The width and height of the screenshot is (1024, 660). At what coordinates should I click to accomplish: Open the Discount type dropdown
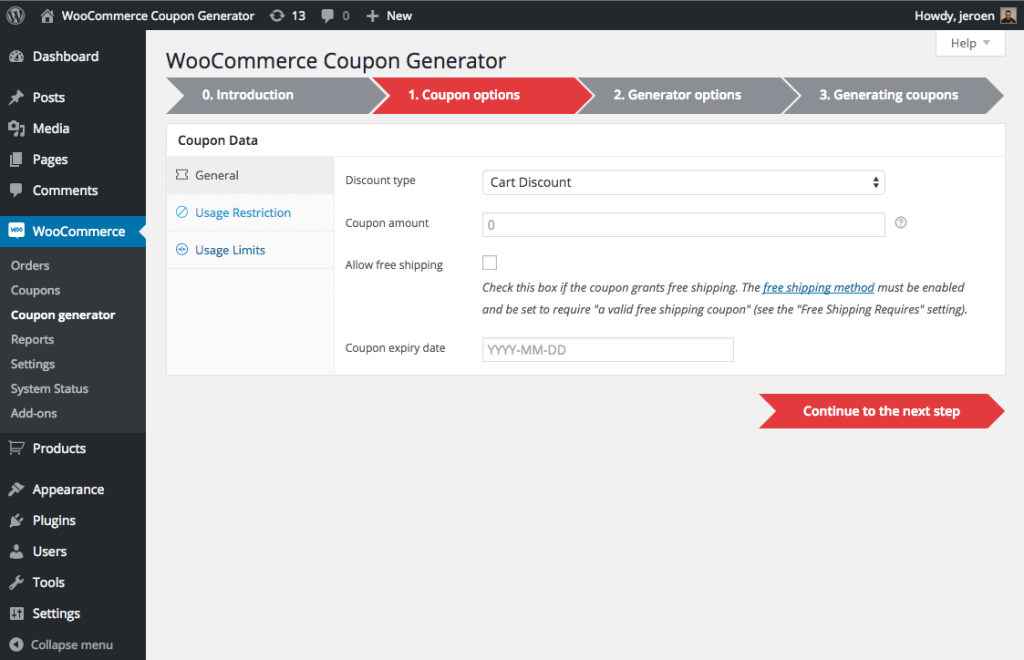[683, 182]
